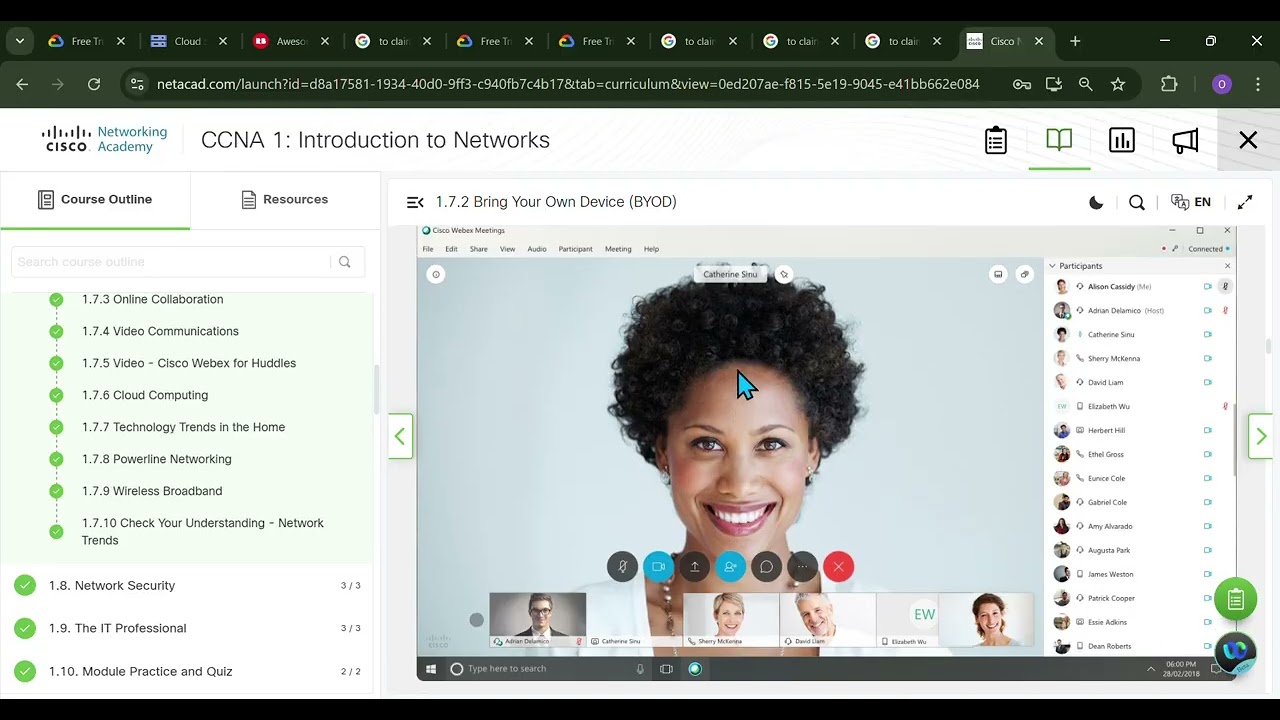Open the Chrome profile avatar
Screen dimensions: 1280x720
pos(1222,85)
